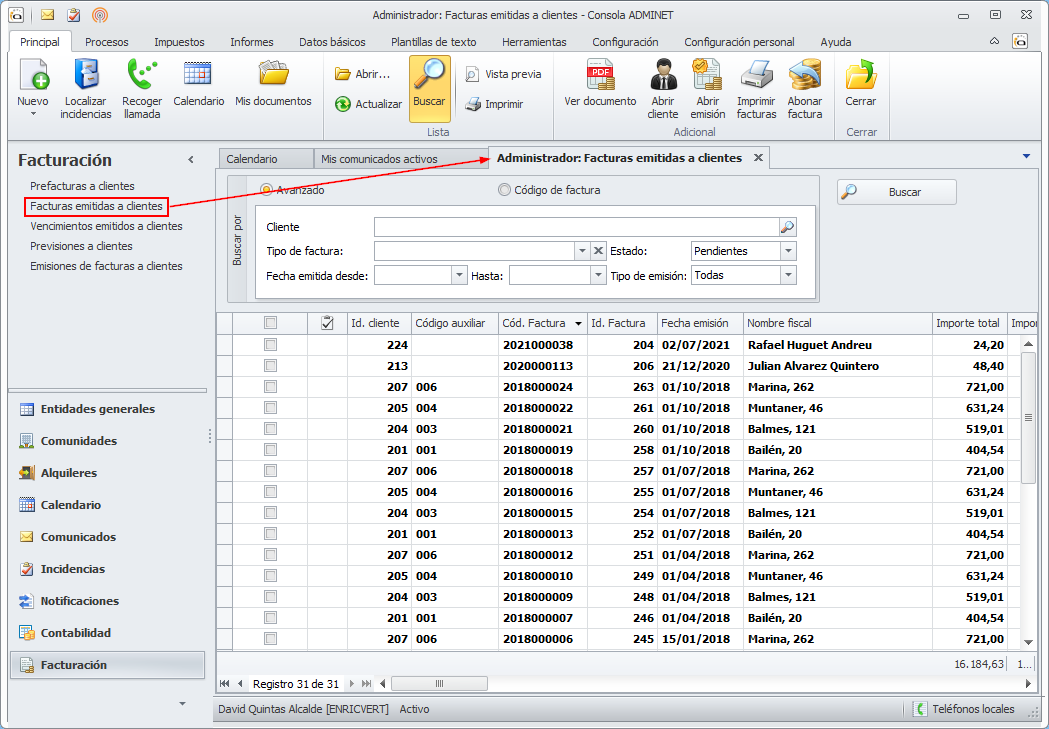The width and height of the screenshot is (1049, 729).
Task: Open the Calendario ribbon icon
Action: tap(198, 74)
